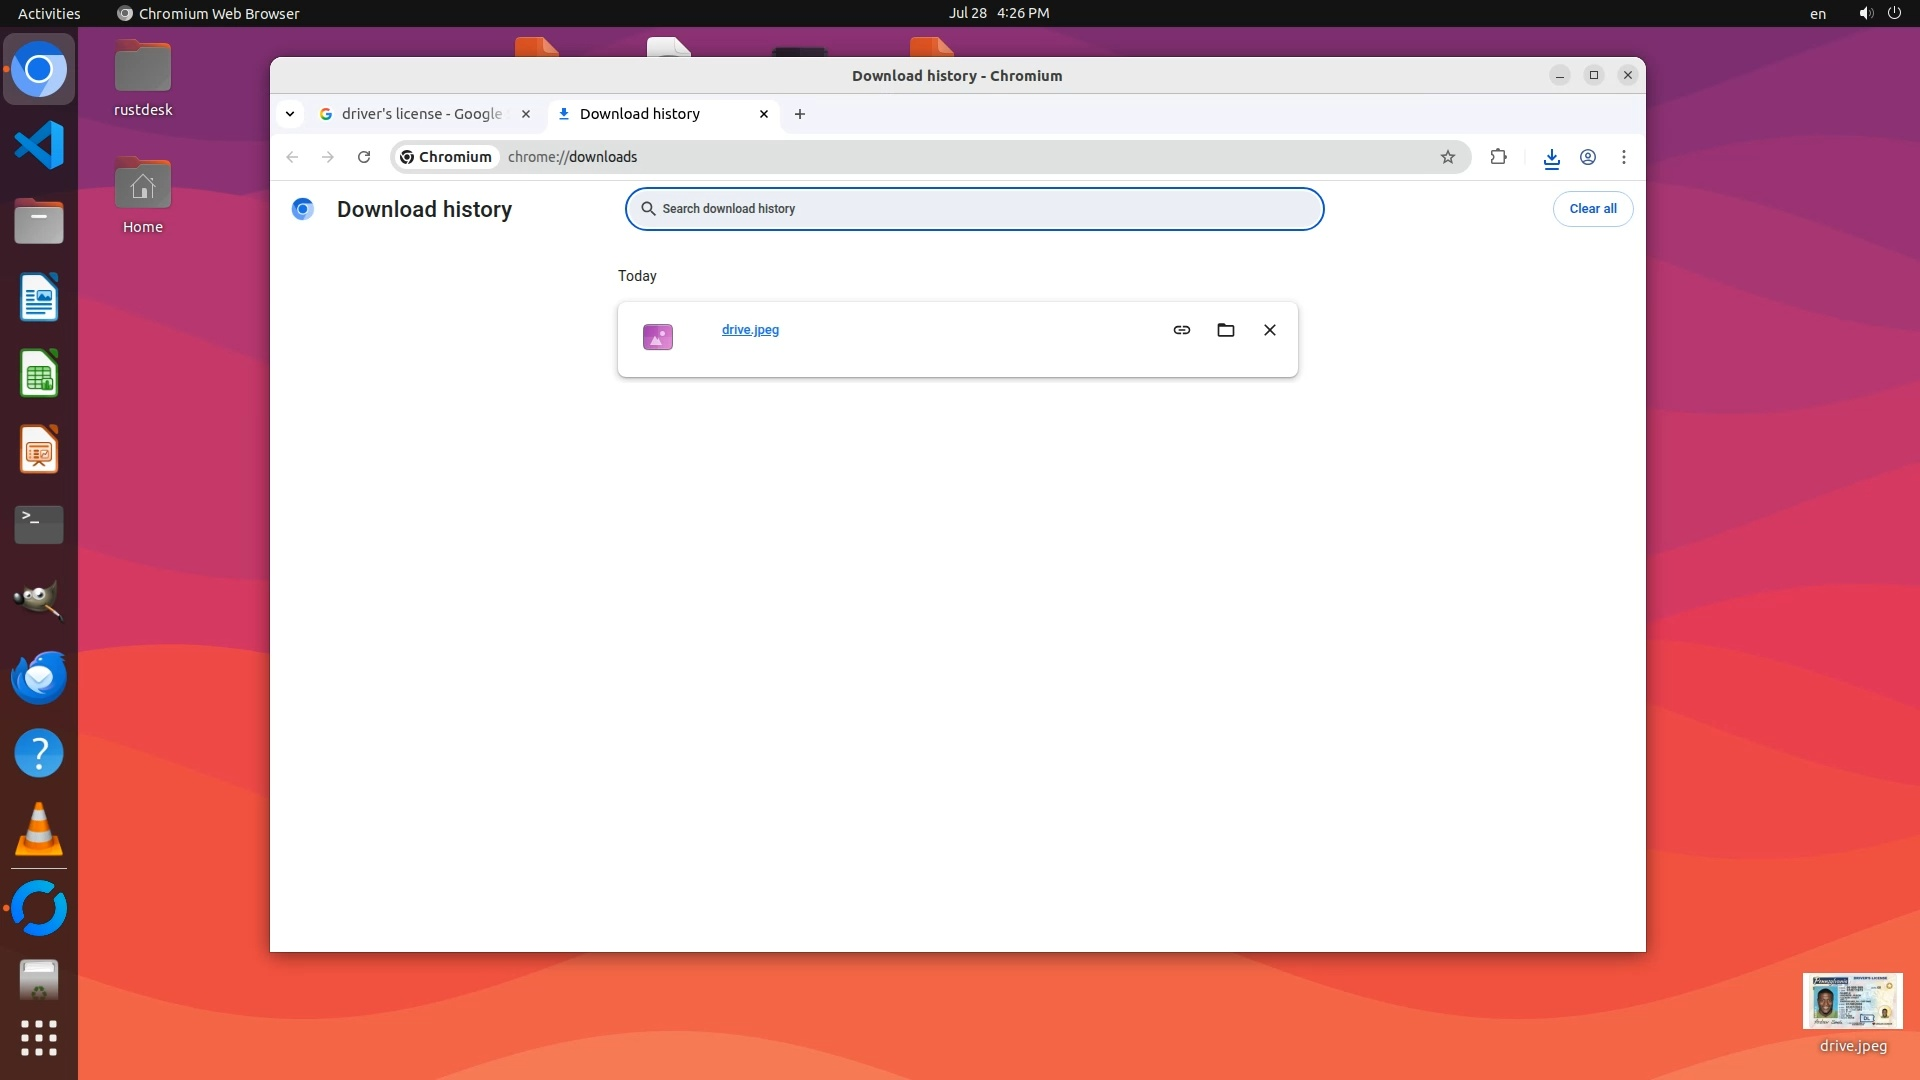Viewport: 1920px width, 1080px height.
Task: Open the profile avatar menu
Action: click(x=1587, y=157)
